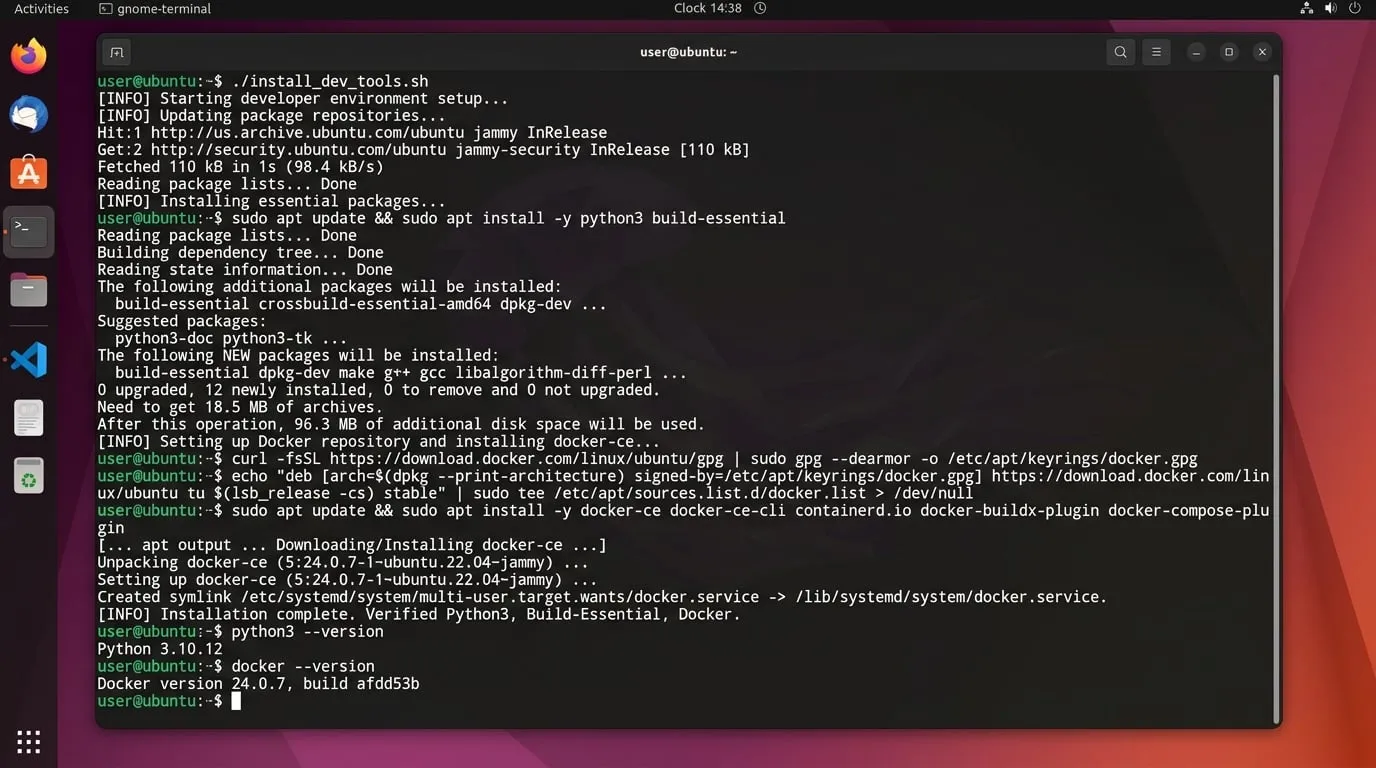Click "Fetched 110 kB in 1s" line

point(240,167)
